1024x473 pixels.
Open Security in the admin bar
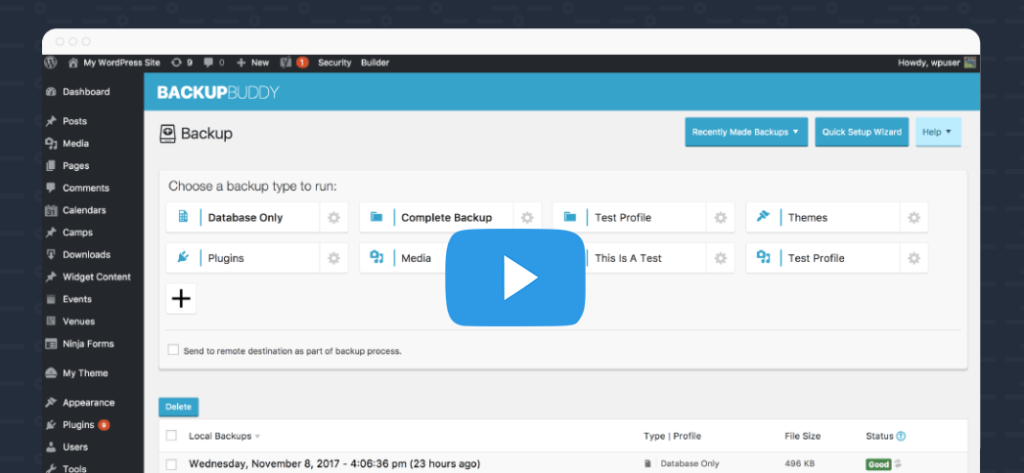[334, 63]
